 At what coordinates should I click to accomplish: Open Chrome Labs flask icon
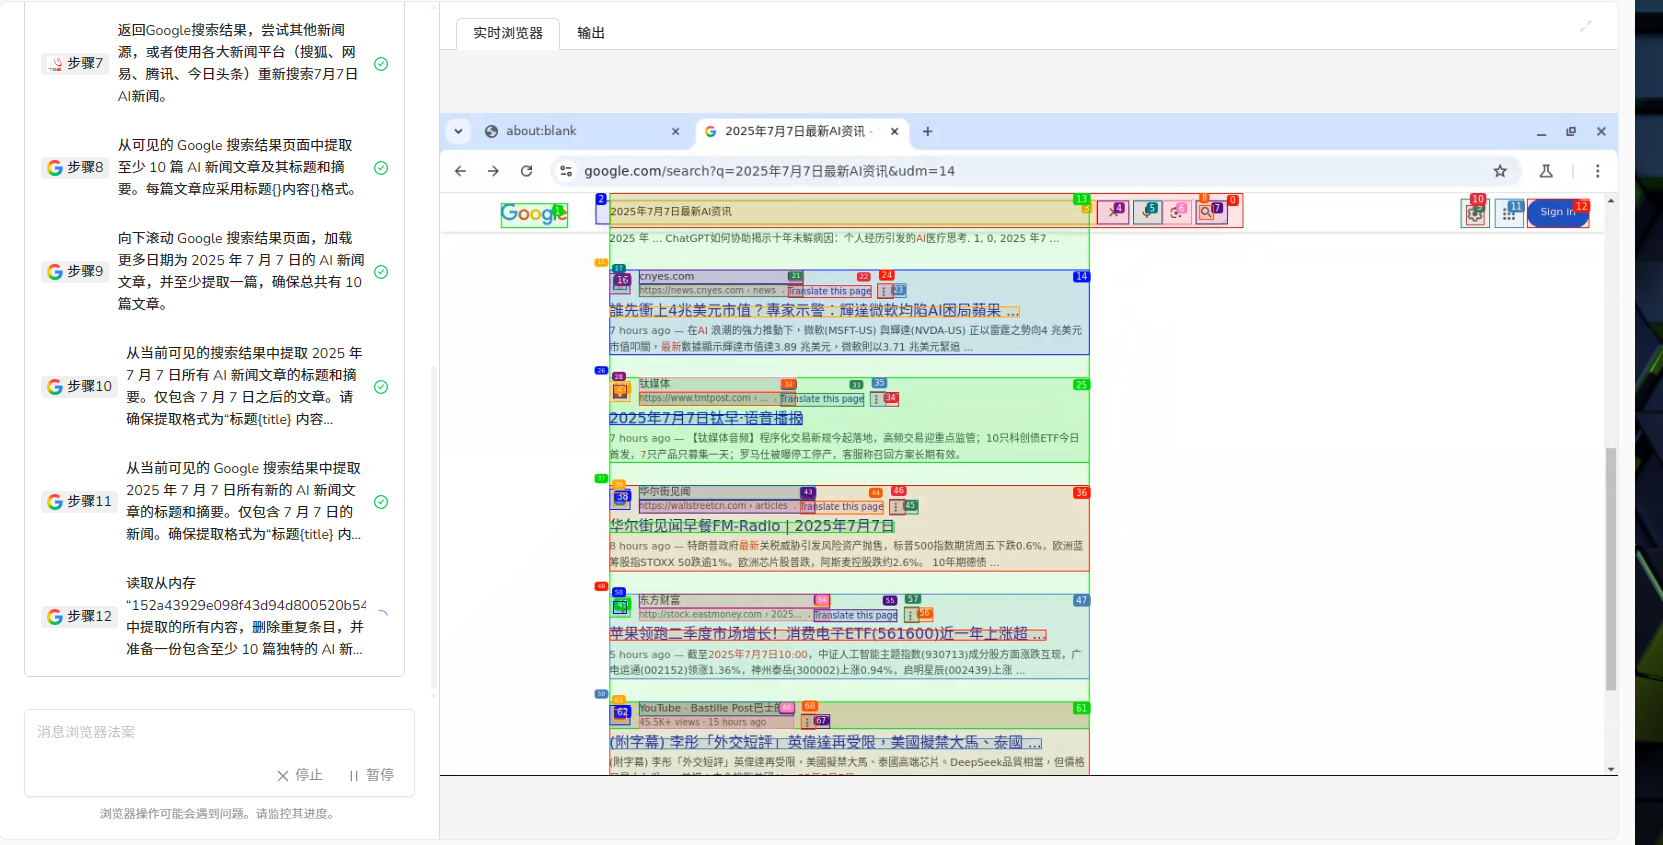(1546, 171)
